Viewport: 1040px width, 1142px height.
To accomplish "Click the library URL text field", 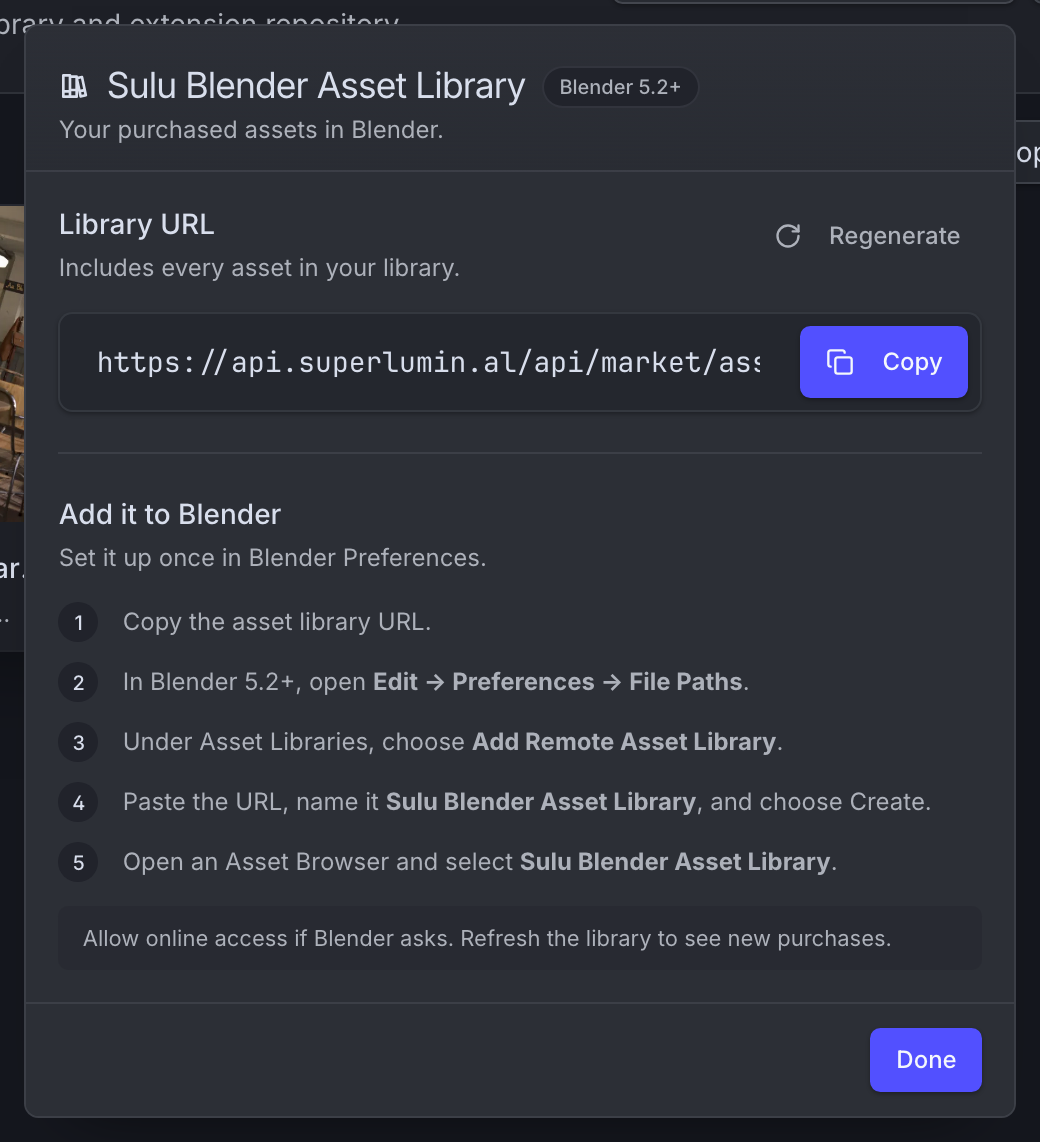I will [428, 362].
